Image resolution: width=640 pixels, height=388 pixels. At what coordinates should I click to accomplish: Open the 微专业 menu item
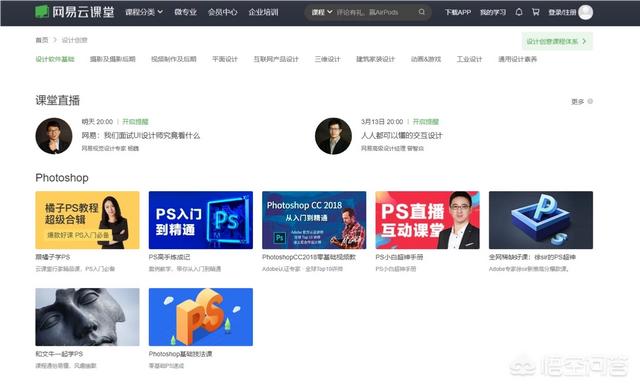(x=186, y=12)
